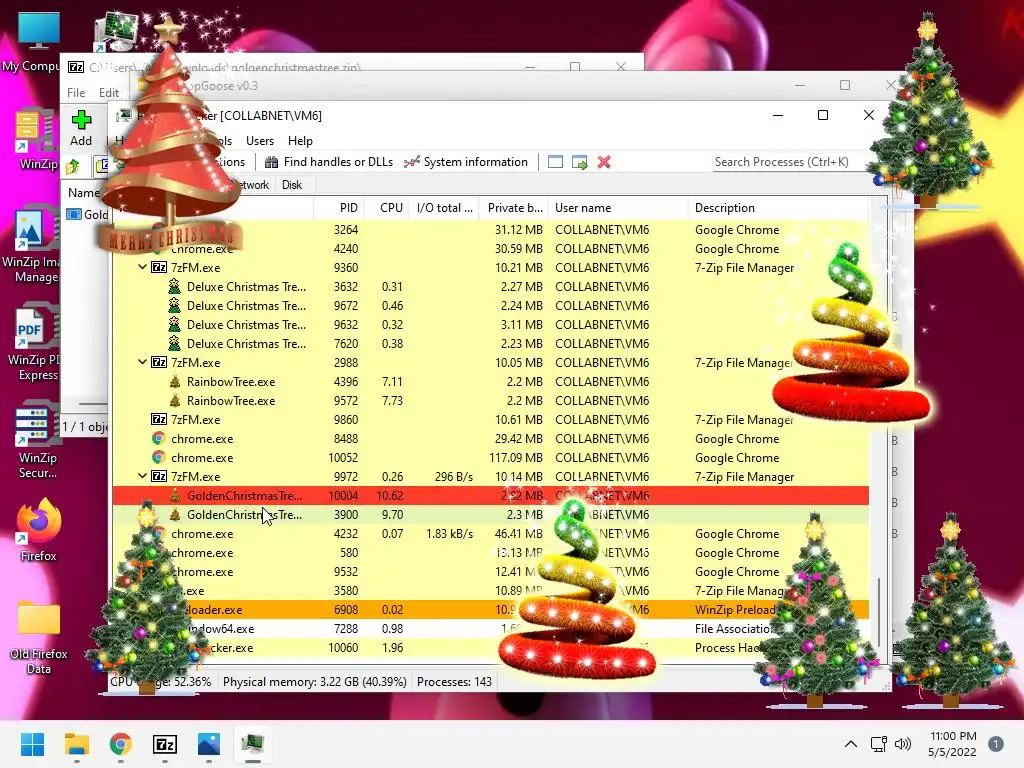Select GoldenChristmasTree PID 3900 row

click(x=490, y=515)
